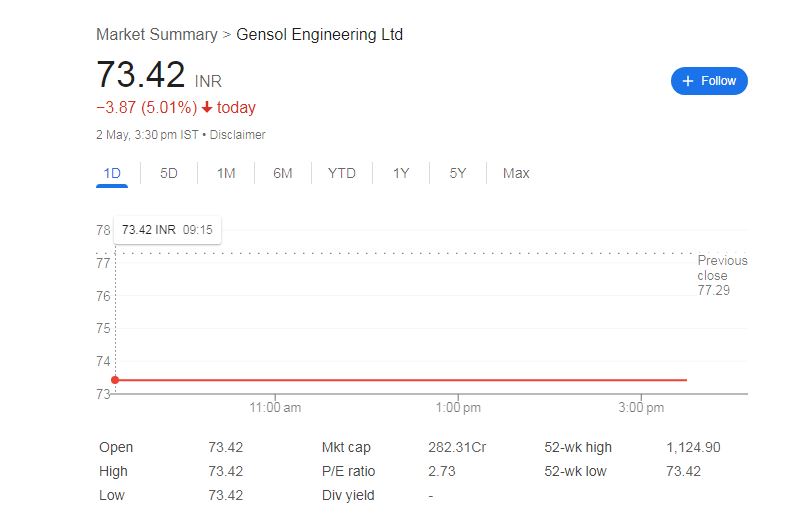The width and height of the screenshot is (793, 525).
Task: Select the 1D time range tab
Action: [x=112, y=173]
